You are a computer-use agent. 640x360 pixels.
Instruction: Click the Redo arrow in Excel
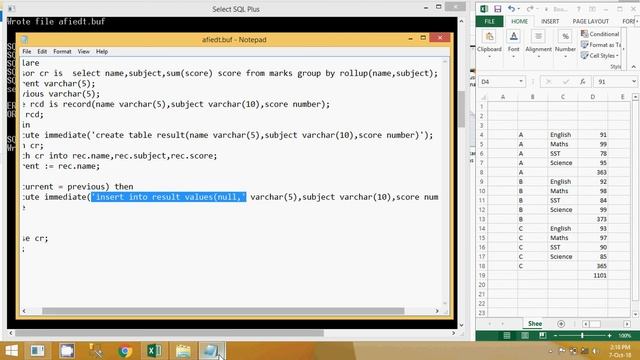coord(529,9)
